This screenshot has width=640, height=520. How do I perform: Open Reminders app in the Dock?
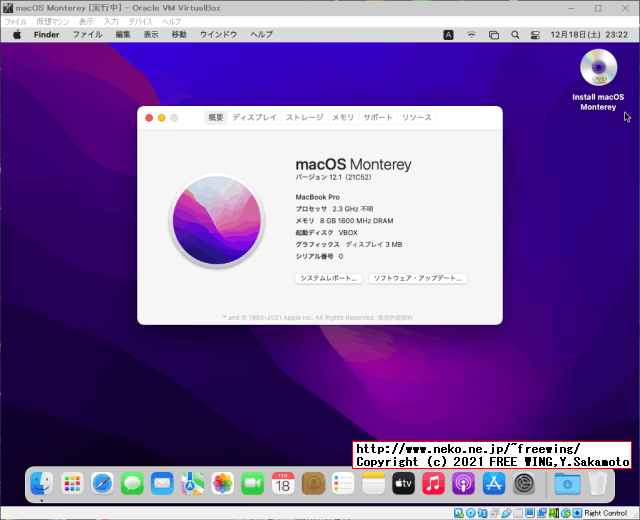pos(343,484)
